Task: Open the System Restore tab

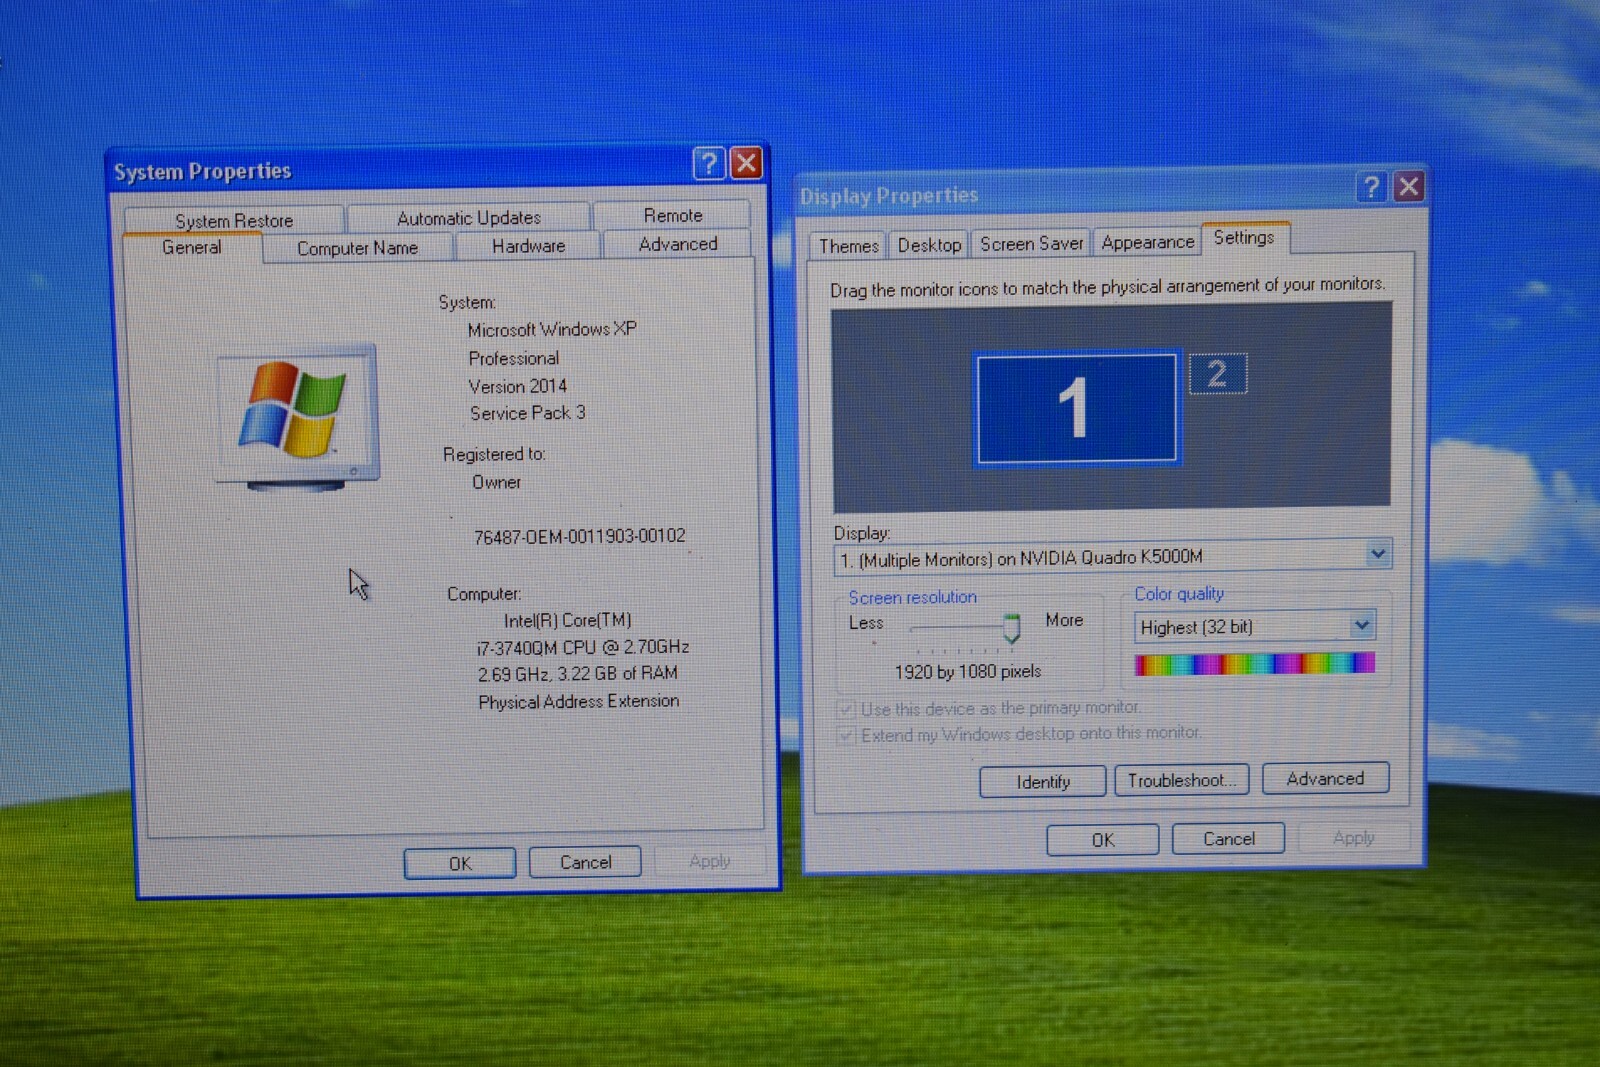Action: (234, 220)
